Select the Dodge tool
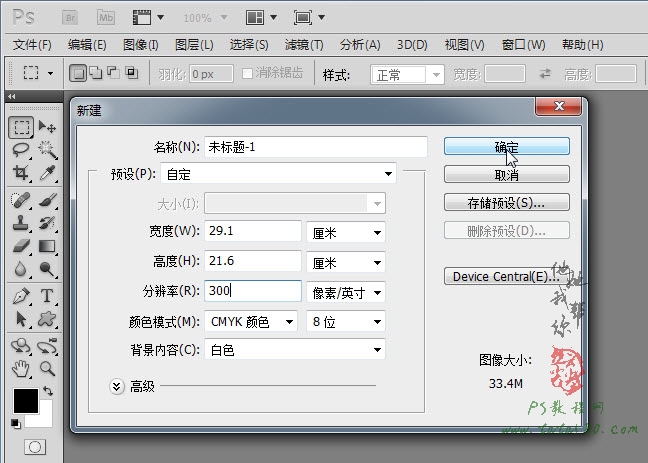The image size is (648, 463). pyautogui.click(x=47, y=269)
